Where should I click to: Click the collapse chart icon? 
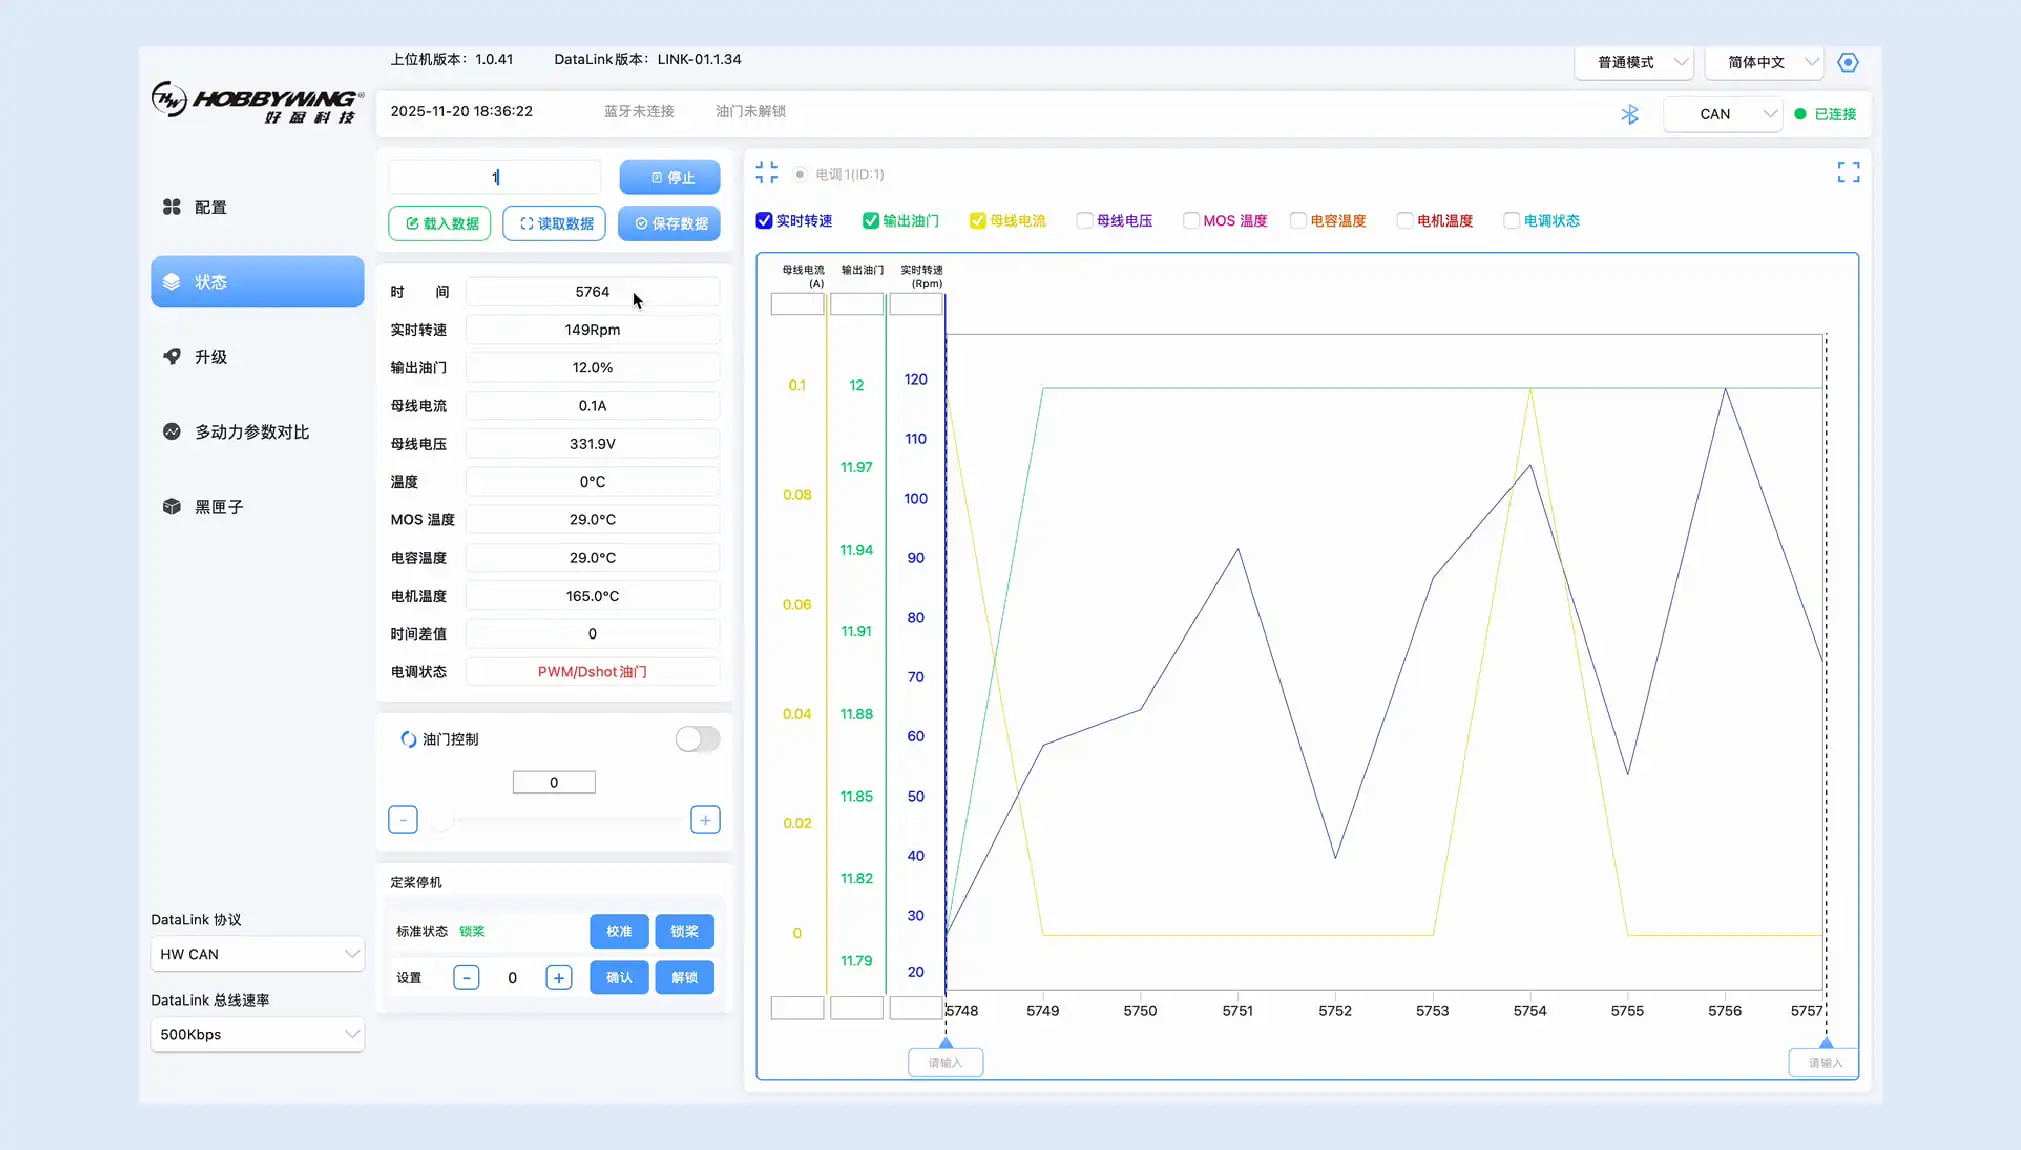(766, 173)
